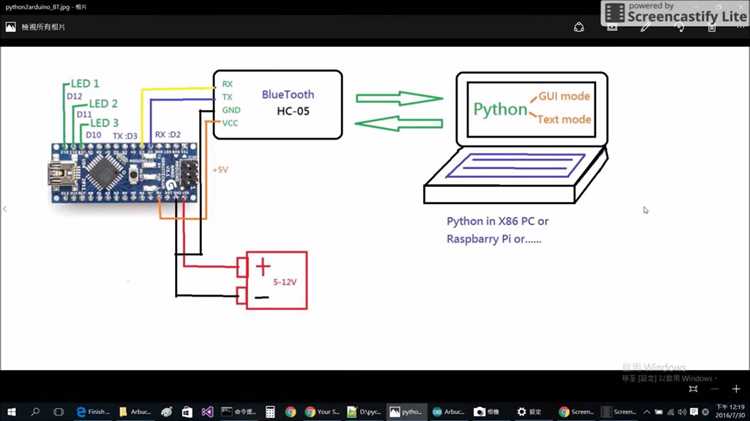Screen dimensions: 750x421
Task: Click the "LED 1" label in diagram
Action: [85, 84]
